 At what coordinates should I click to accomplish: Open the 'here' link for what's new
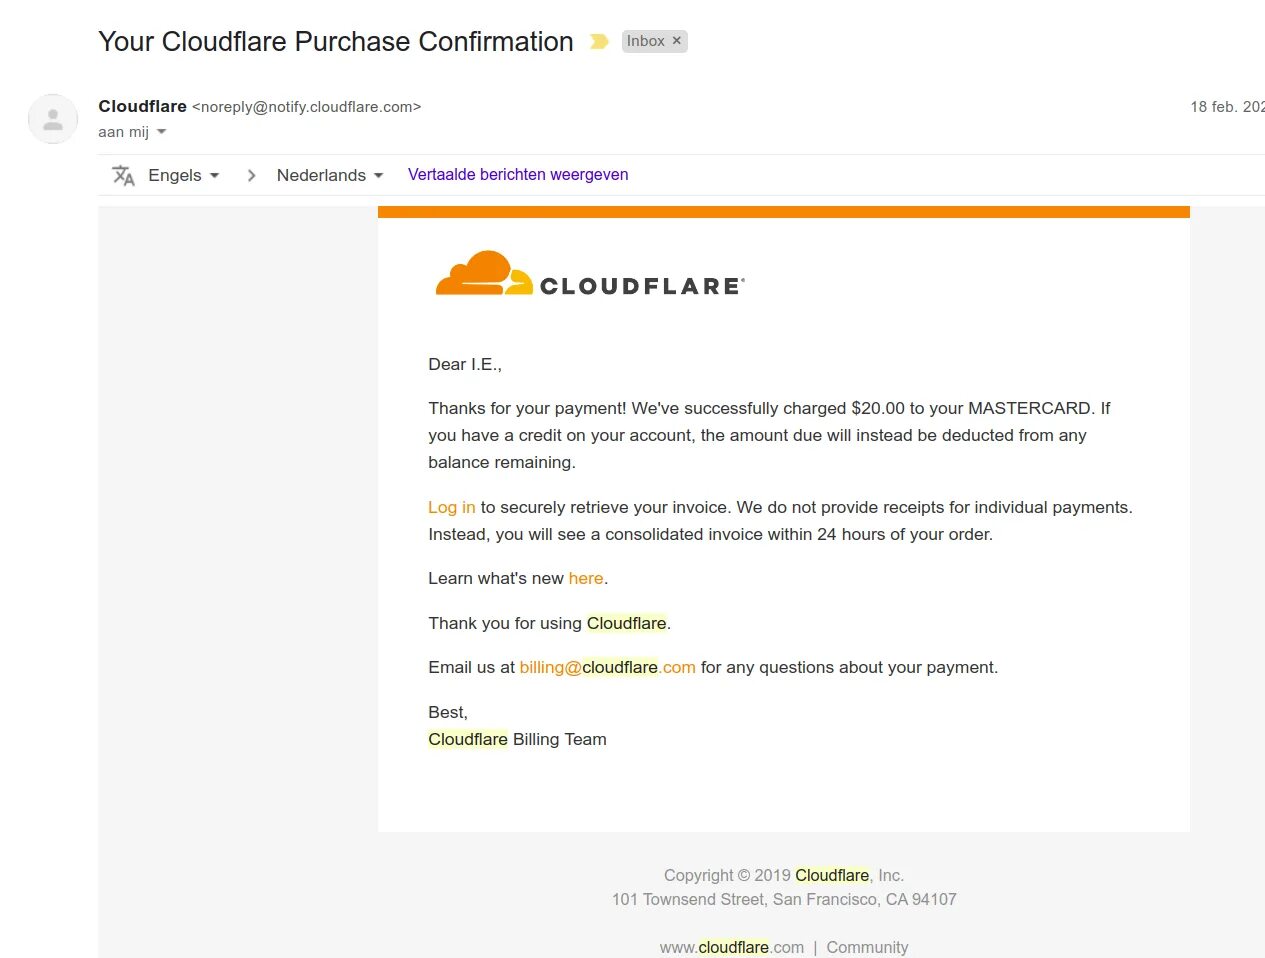click(585, 578)
